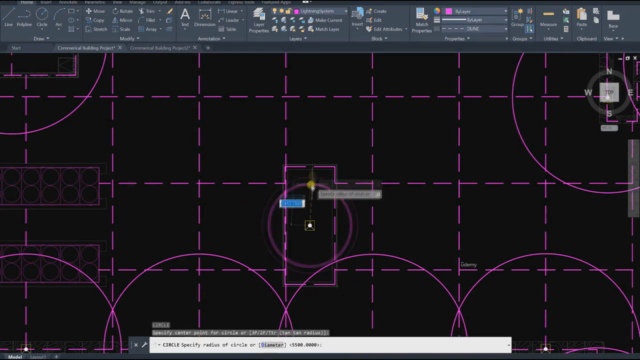Click the object color wheel icon
The width and height of the screenshot is (640, 360).
(x=437, y=11)
